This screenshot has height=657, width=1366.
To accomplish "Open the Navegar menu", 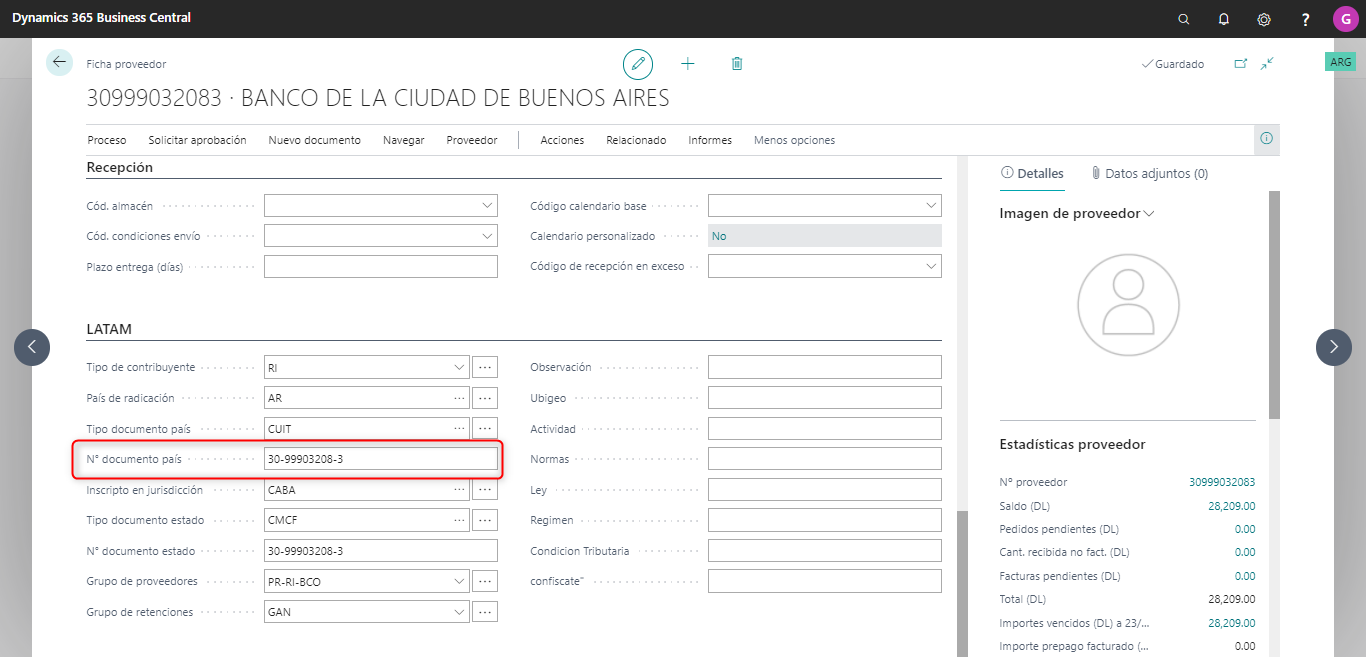I will click(x=404, y=140).
